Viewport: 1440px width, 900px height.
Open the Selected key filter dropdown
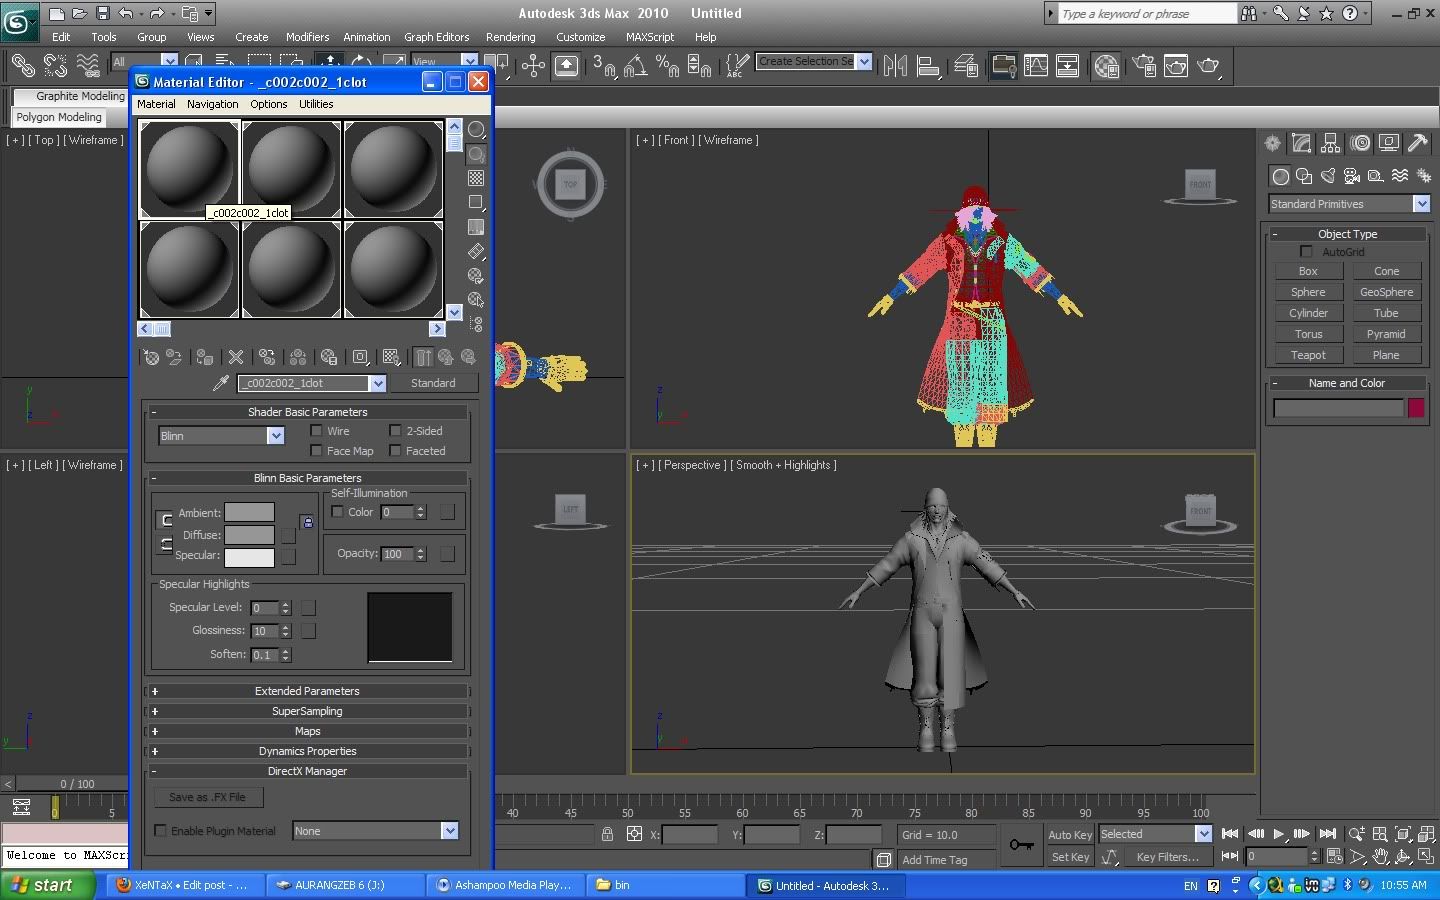coord(1203,834)
